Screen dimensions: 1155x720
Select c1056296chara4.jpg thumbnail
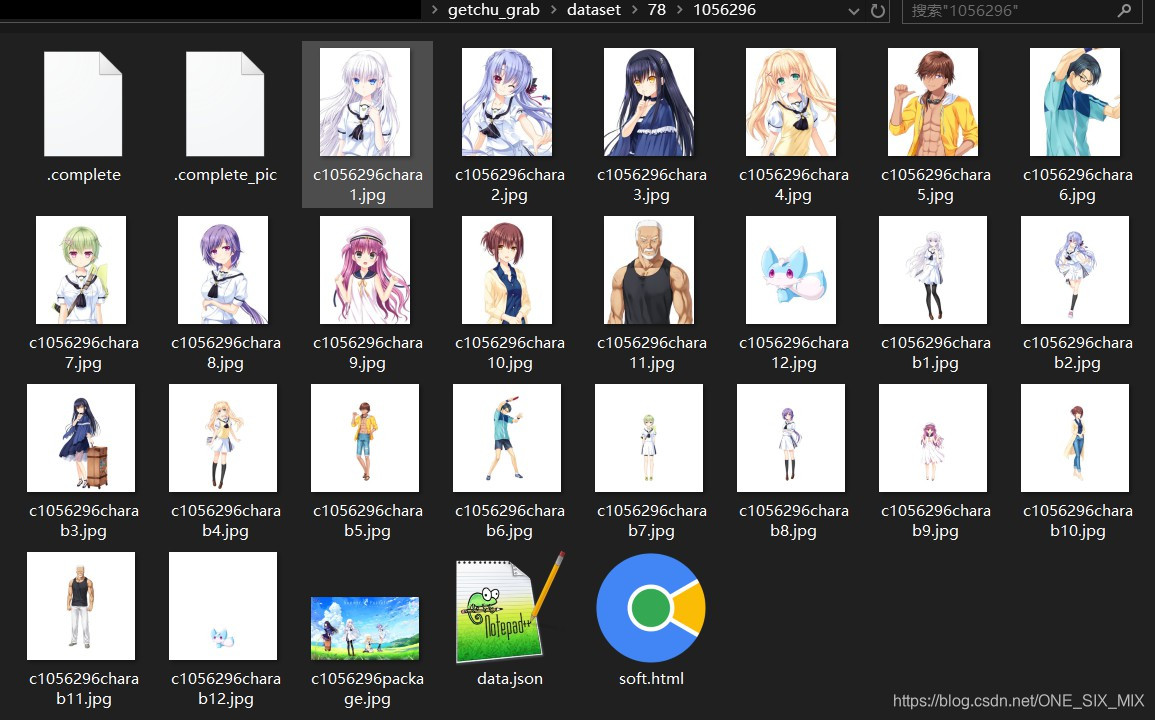(x=791, y=102)
